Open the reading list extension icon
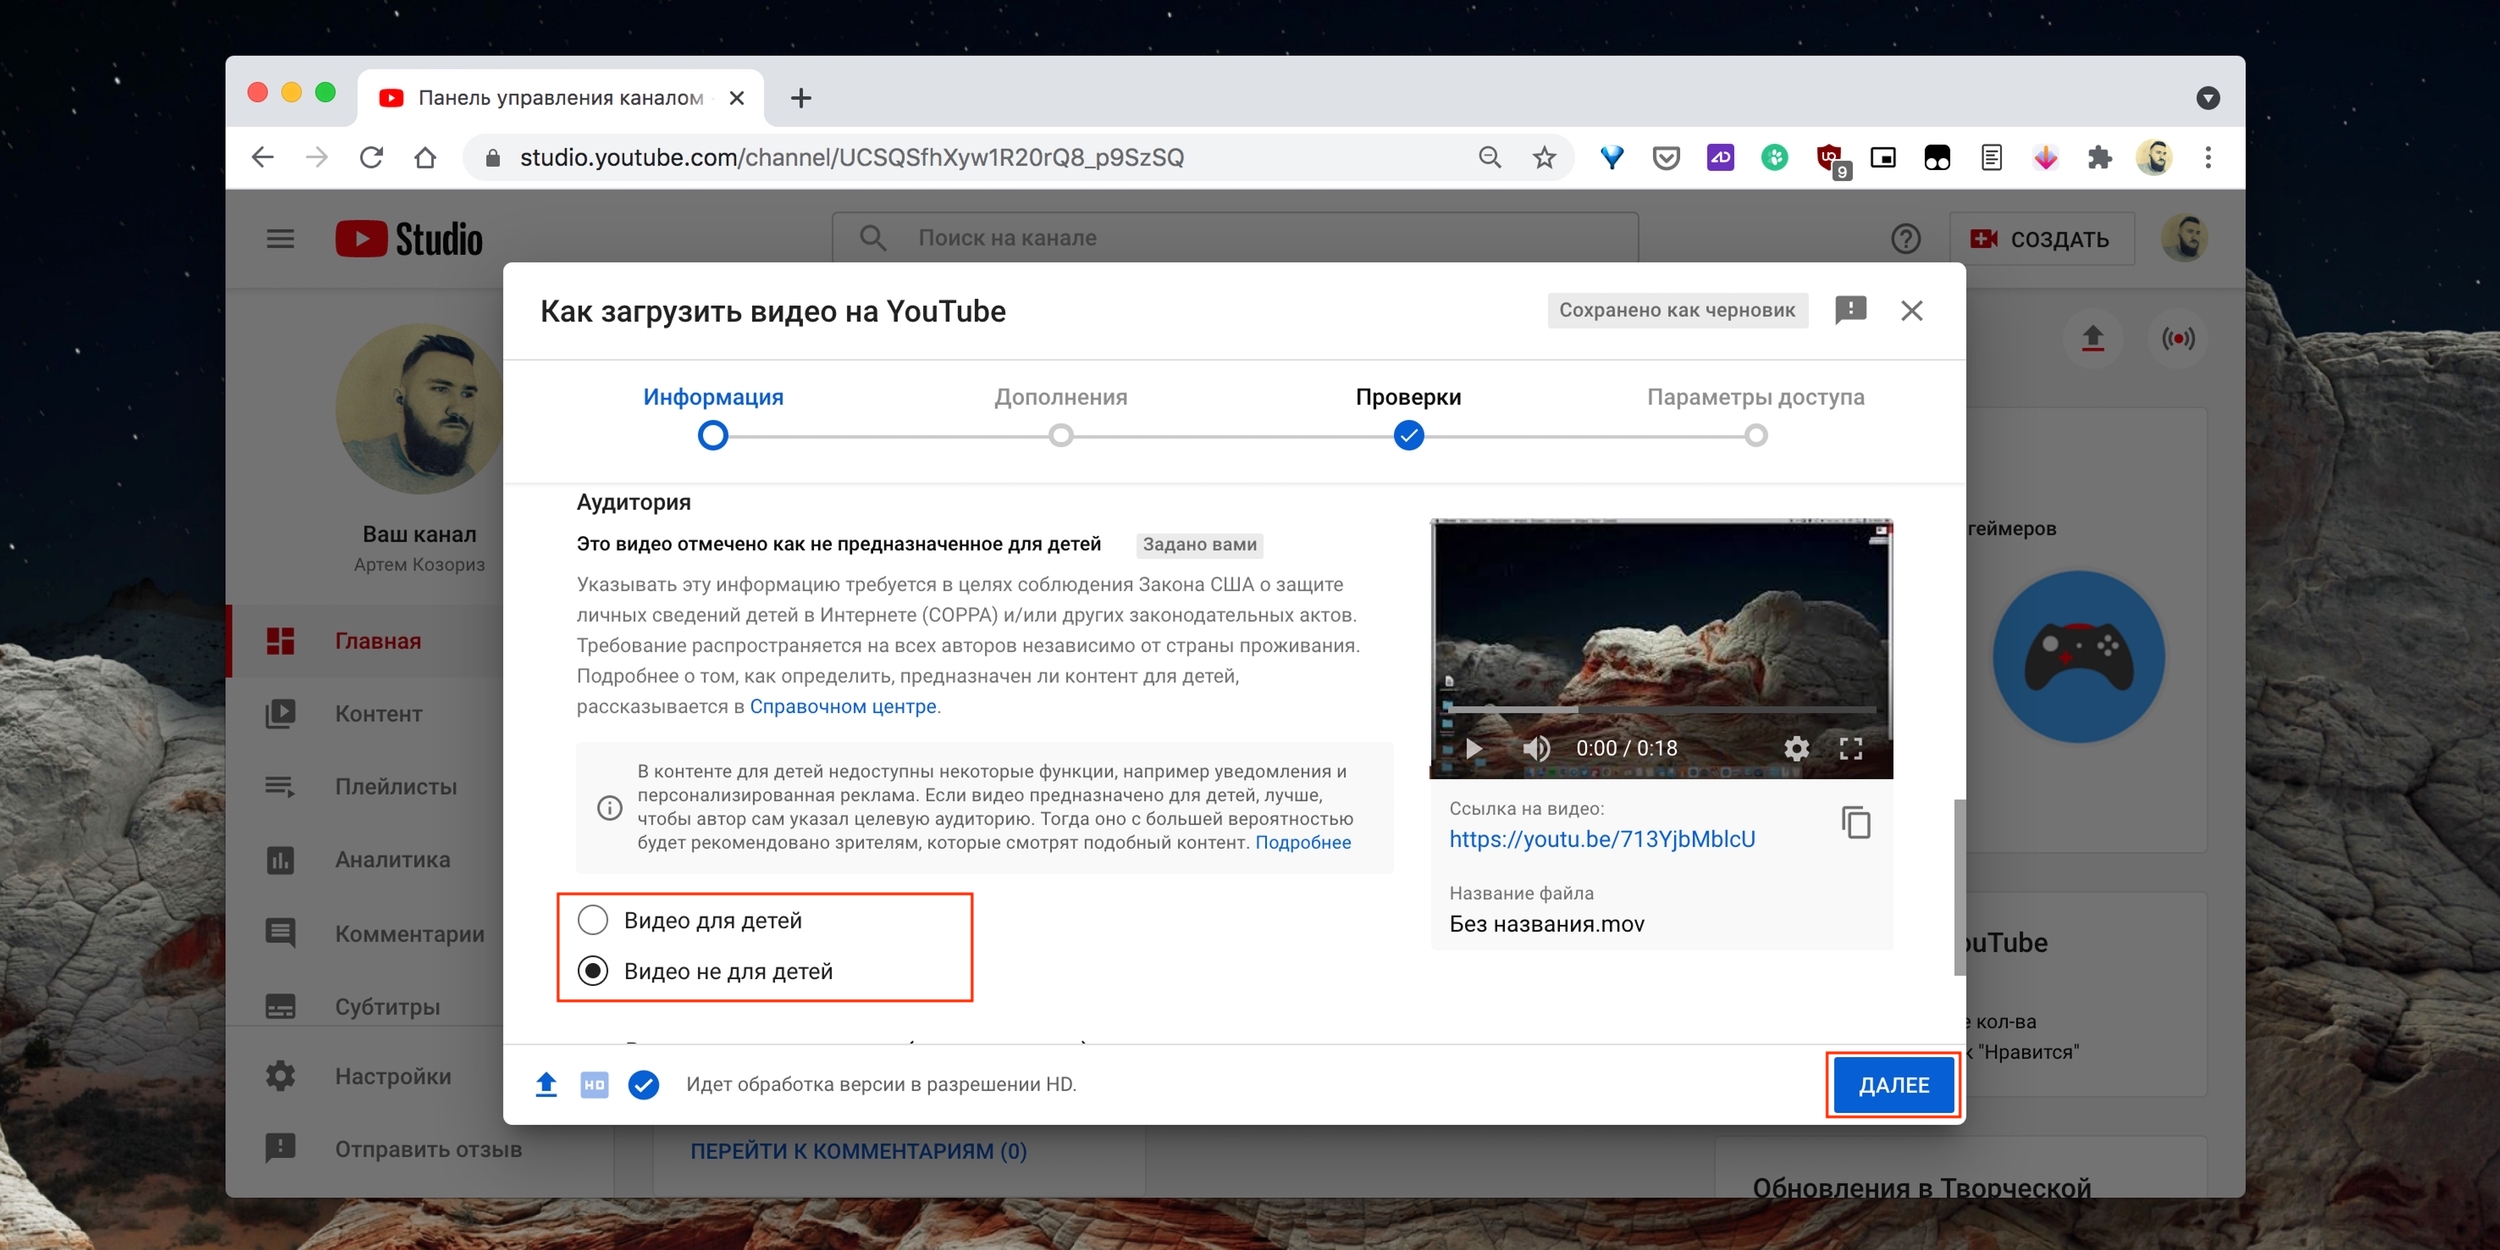Screen dimensions: 2500x1250 [x=1991, y=157]
